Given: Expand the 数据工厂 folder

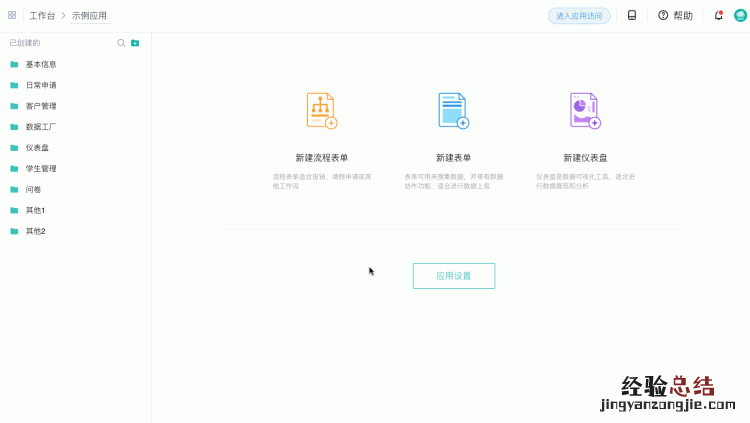Looking at the screenshot, I should tap(41, 127).
